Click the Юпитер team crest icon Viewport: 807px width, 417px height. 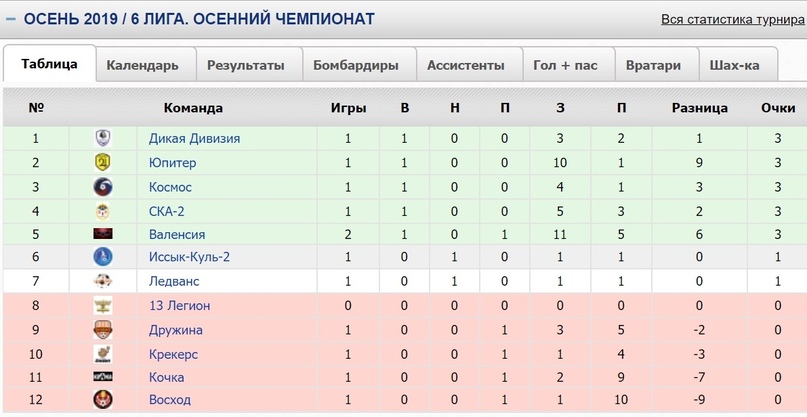tap(103, 163)
